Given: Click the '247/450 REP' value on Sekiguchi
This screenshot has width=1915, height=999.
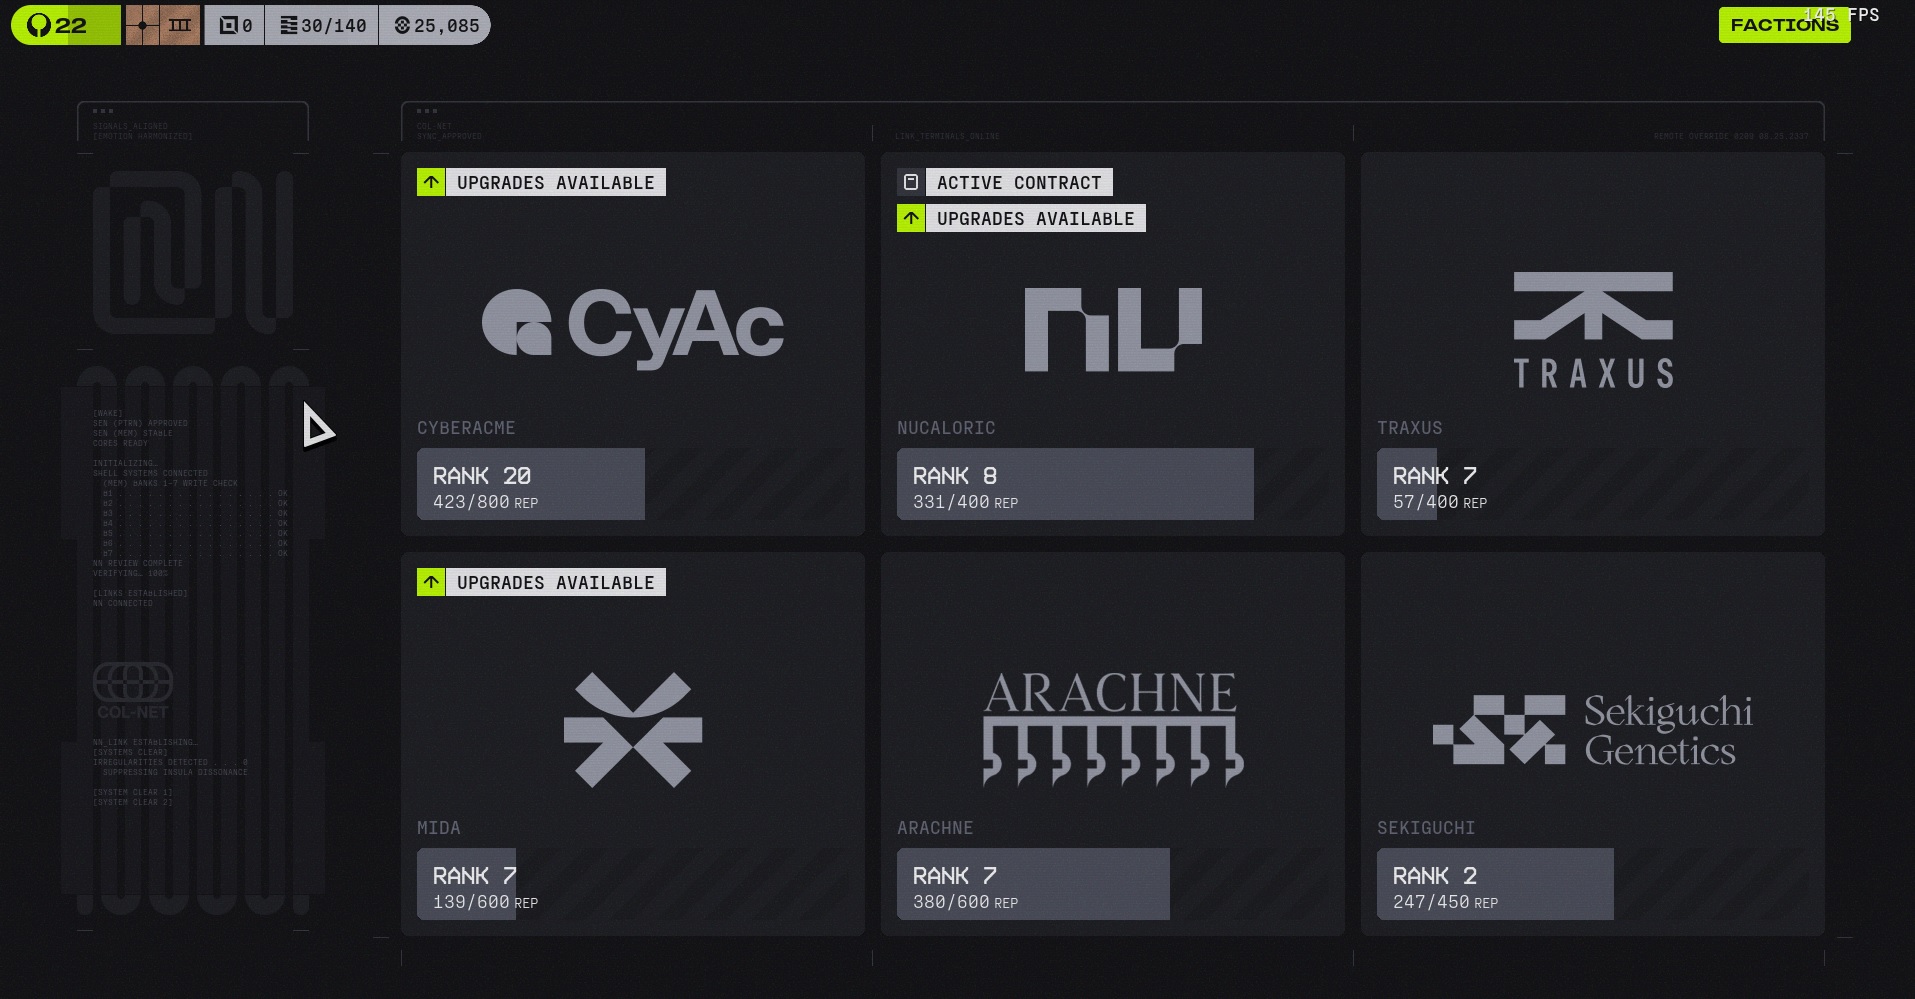Looking at the screenshot, I should [x=1445, y=902].
